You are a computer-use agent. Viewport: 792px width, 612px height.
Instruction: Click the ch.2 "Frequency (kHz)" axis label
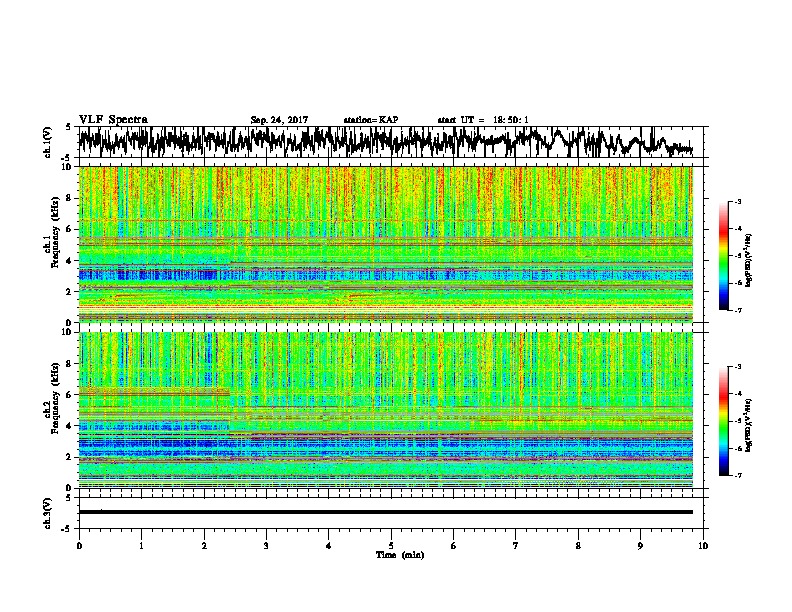click(x=55, y=398)
